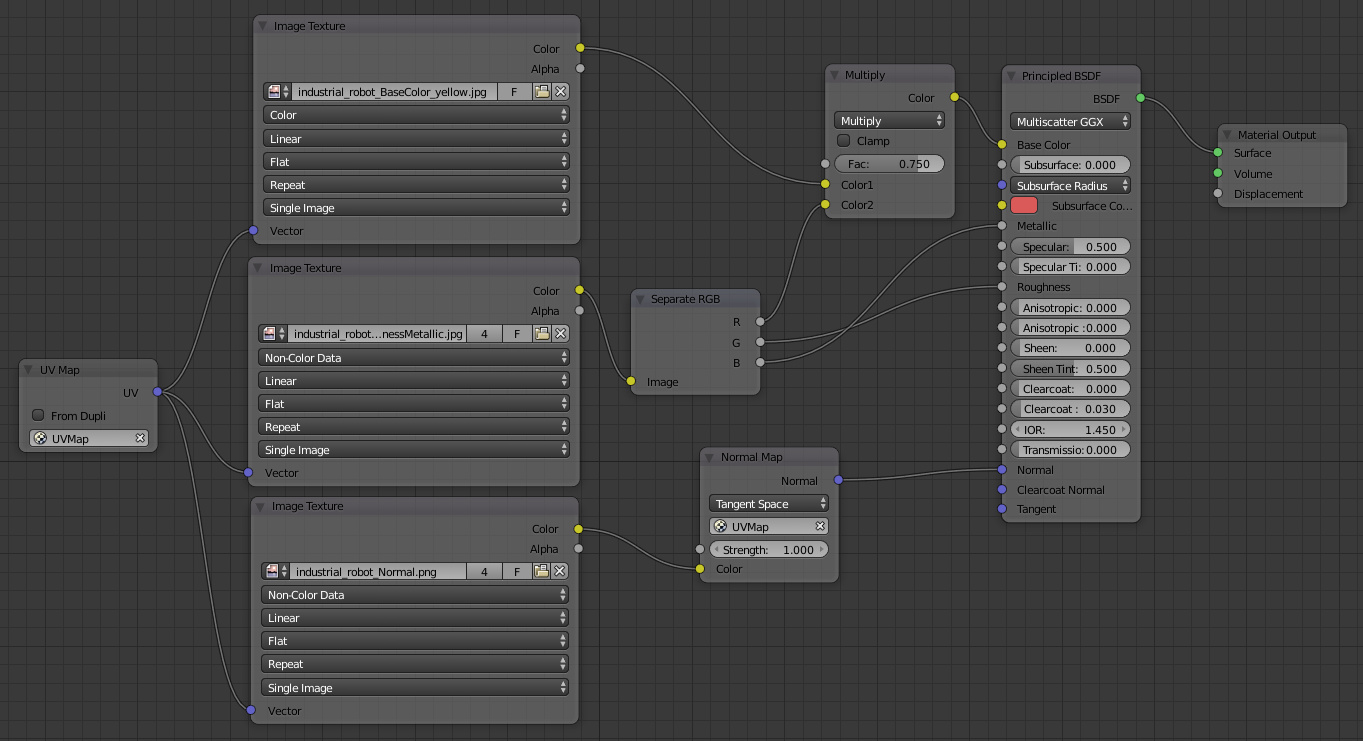
Task: Click Normal output socket on Normal Map node
Action: click(x=838, y=481)
